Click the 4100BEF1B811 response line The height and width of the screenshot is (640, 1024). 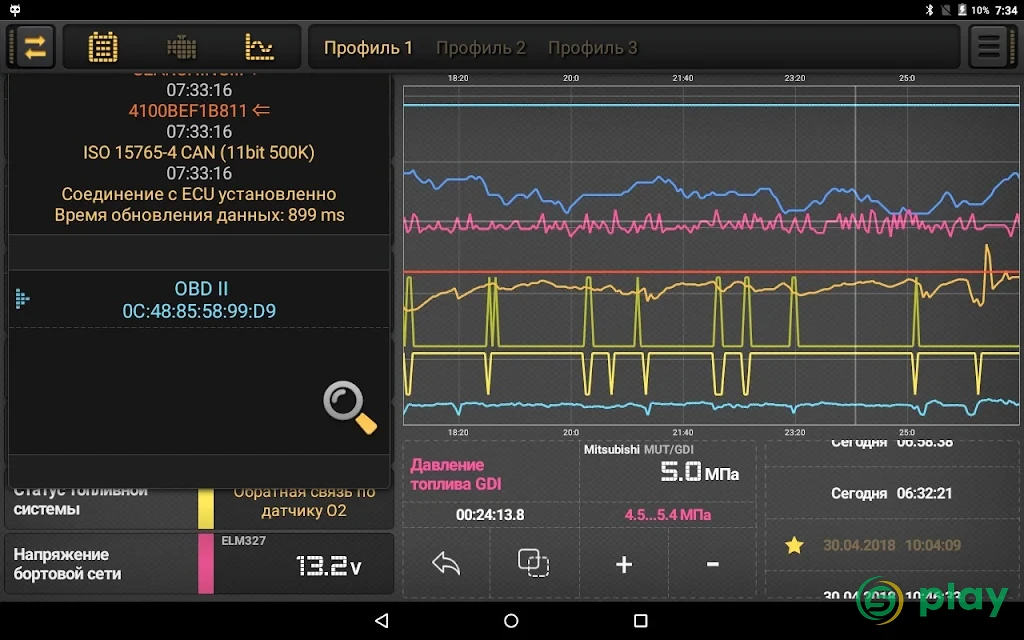coord(199,110)
